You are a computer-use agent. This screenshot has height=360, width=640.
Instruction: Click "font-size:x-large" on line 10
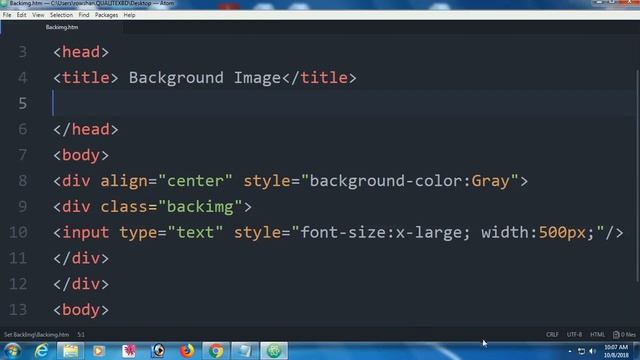pyautogui.click(x=381, y=233)
